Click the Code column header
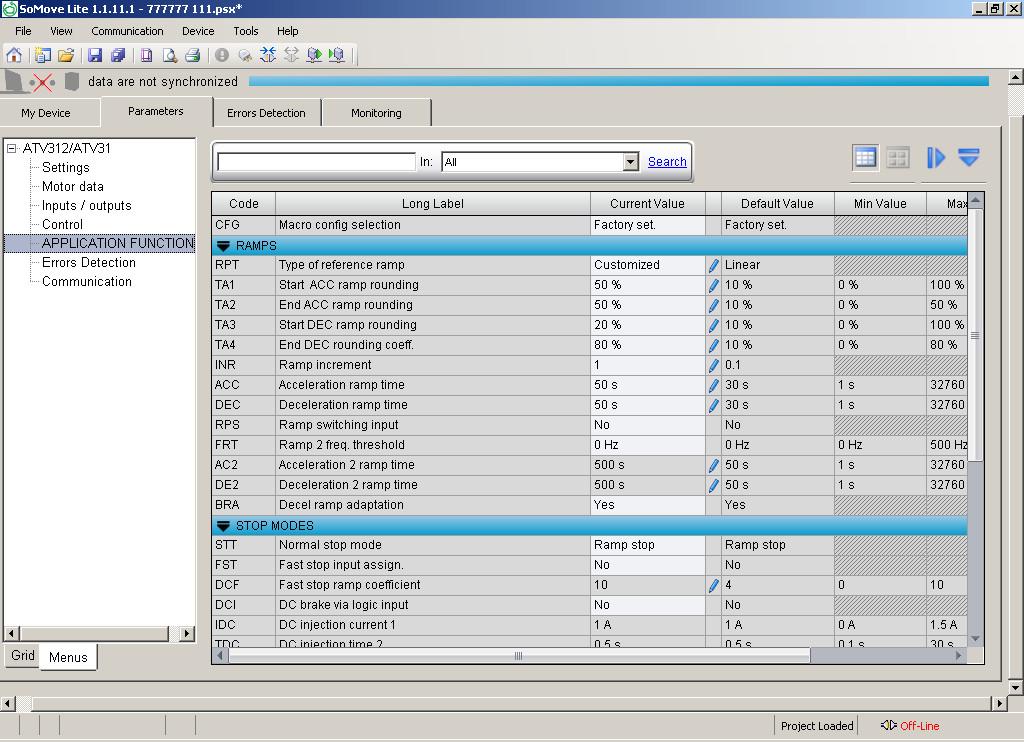This screenshot has height=742, width=1024. point(244,204)
